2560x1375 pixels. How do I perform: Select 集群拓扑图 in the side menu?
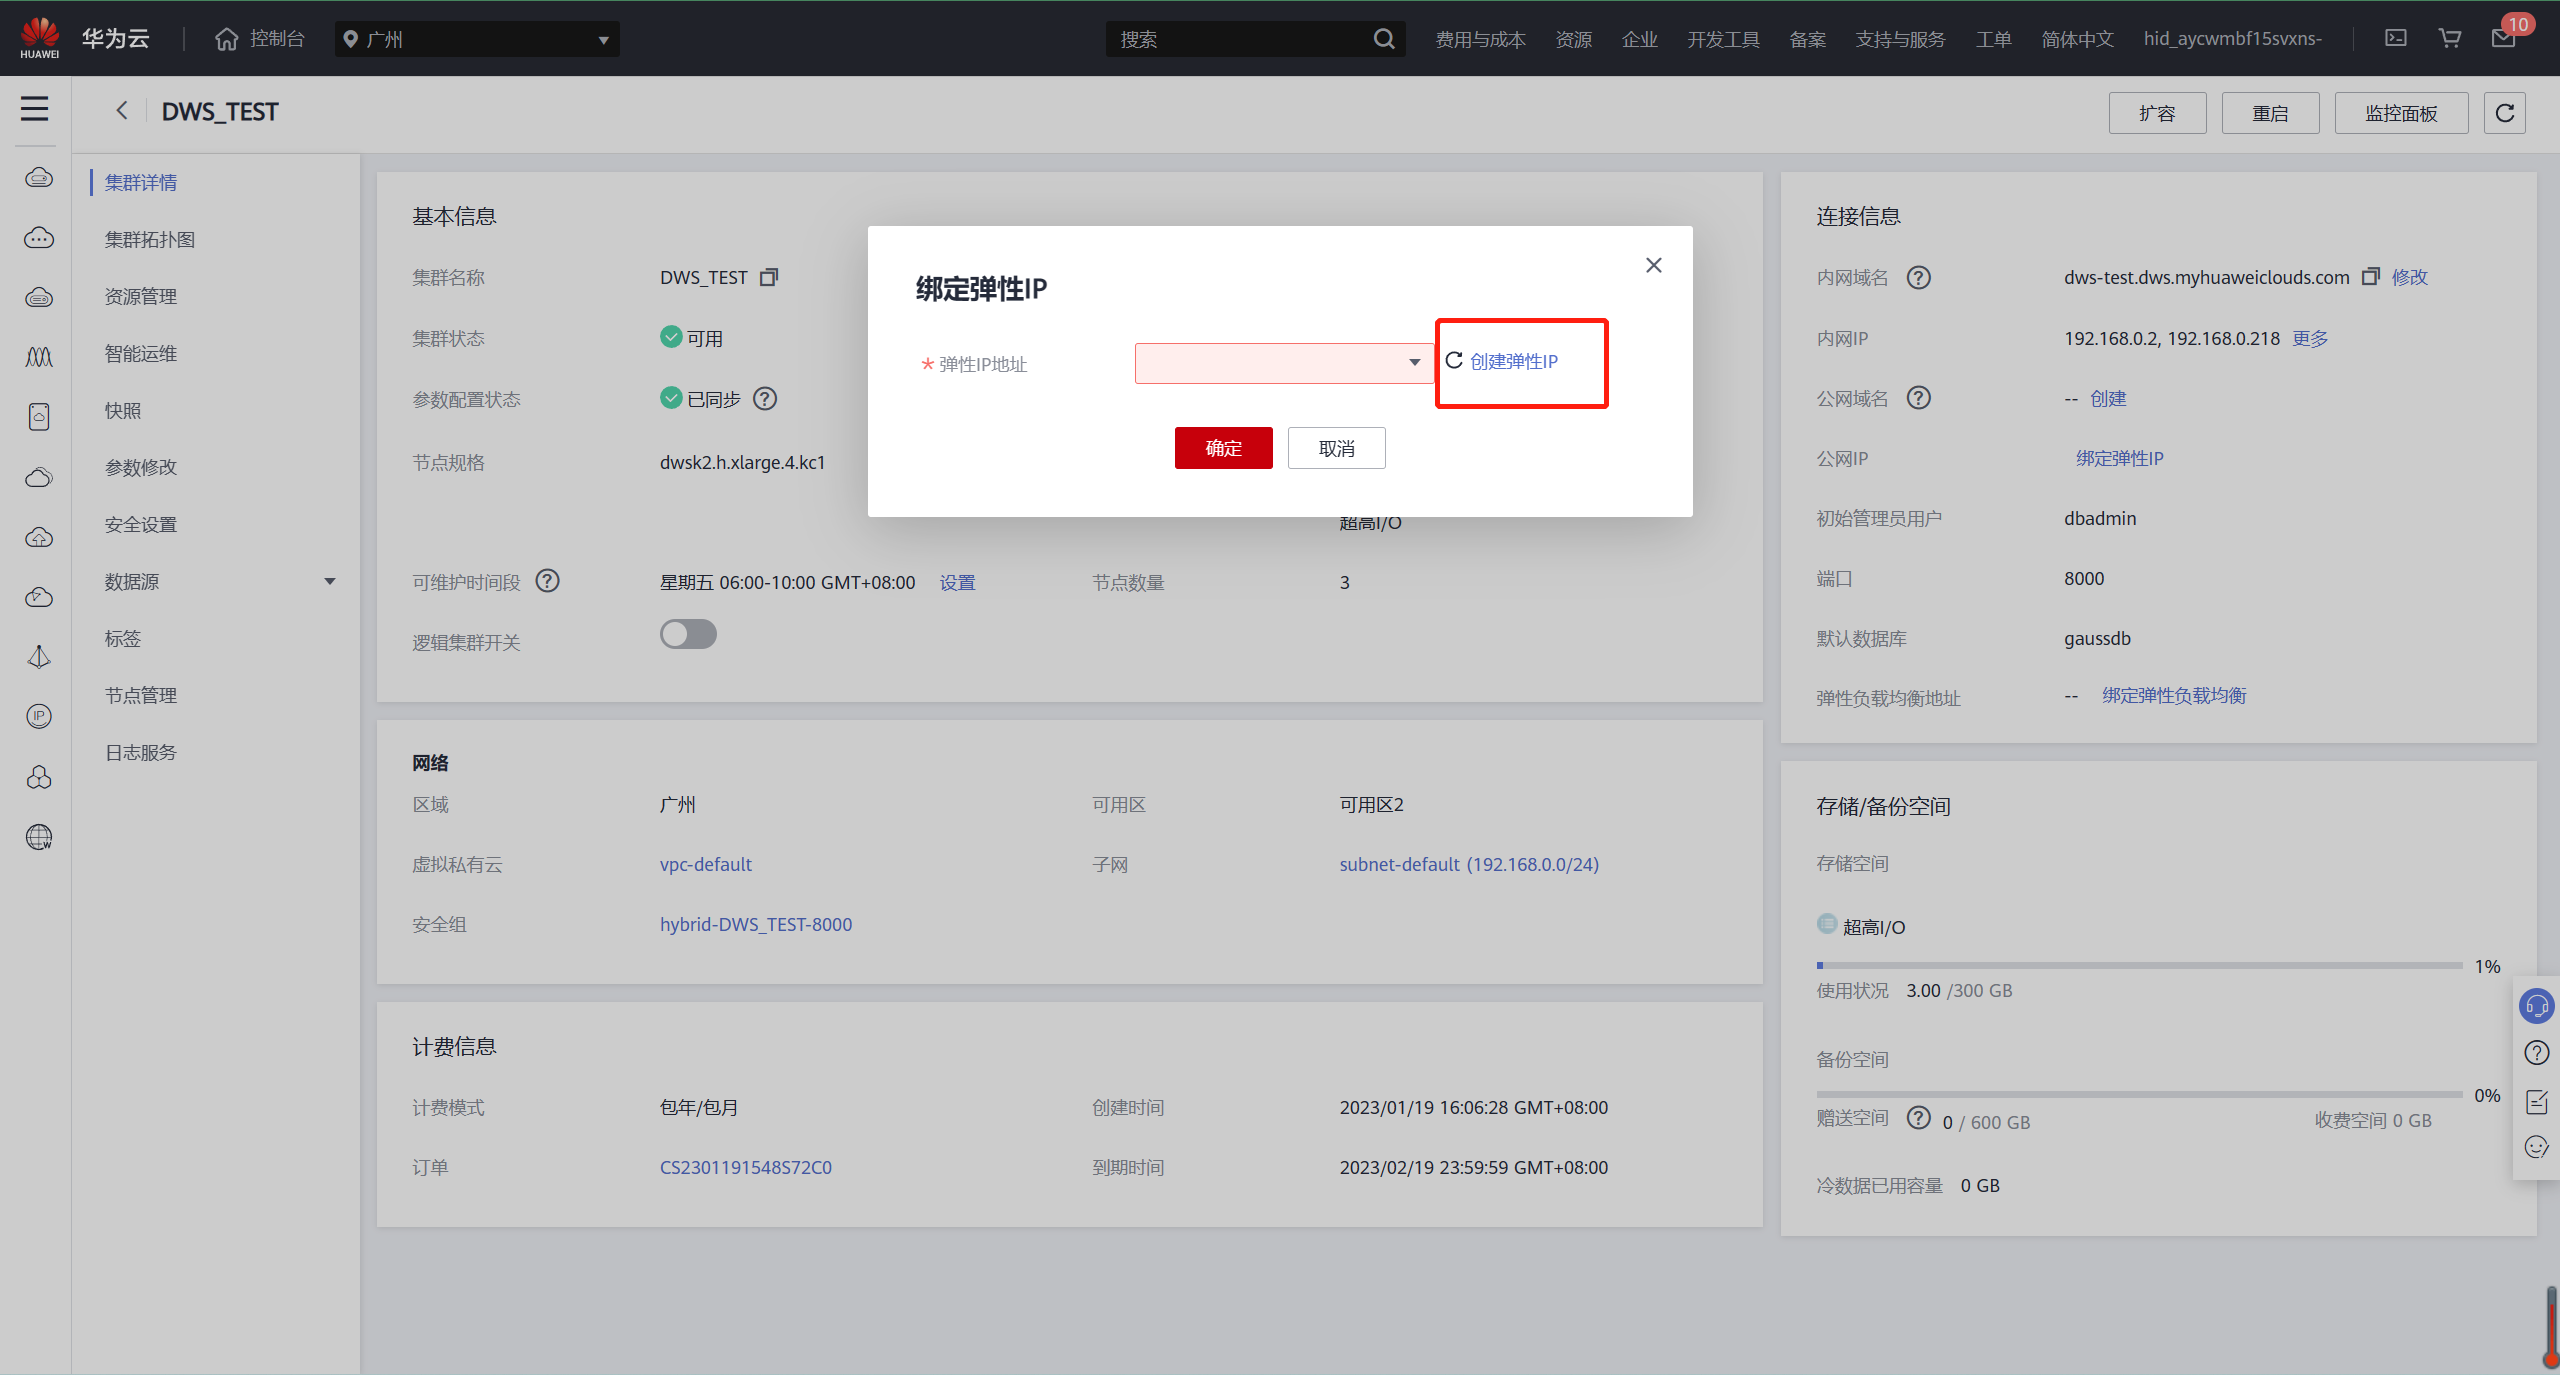pos(150,239)
